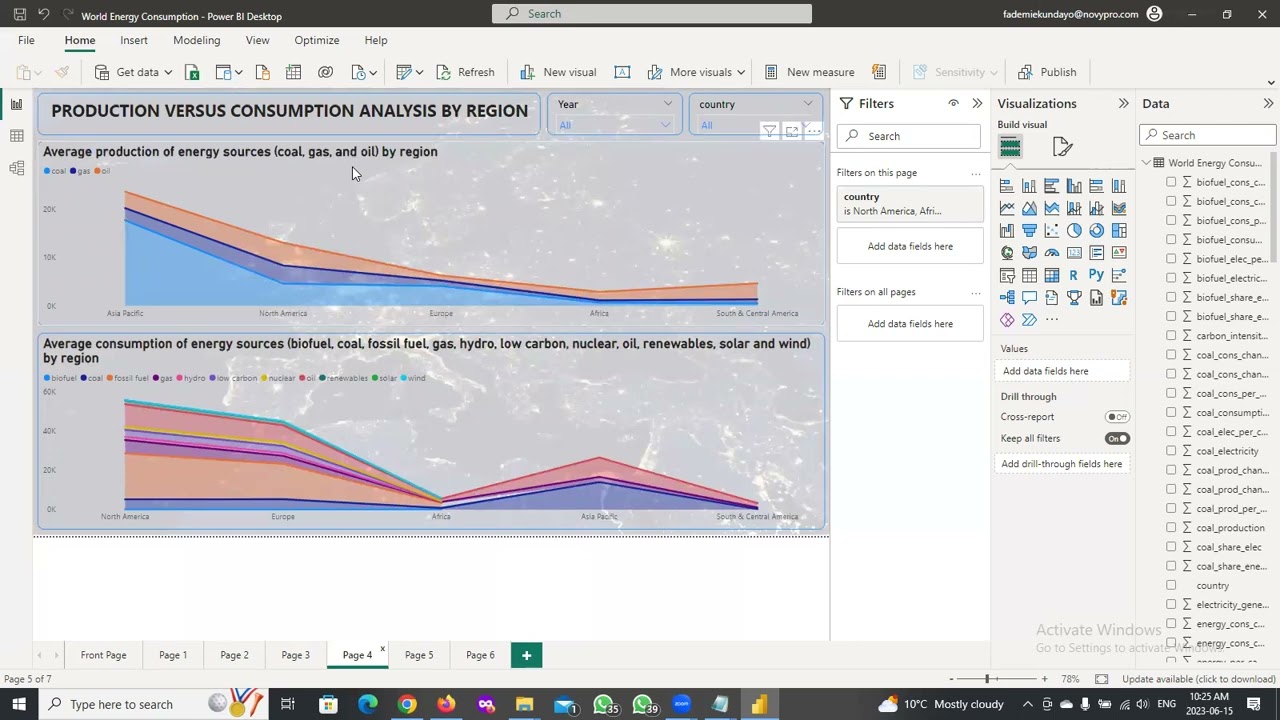
Task: Select the R script visual icon
Action: 1074,275
